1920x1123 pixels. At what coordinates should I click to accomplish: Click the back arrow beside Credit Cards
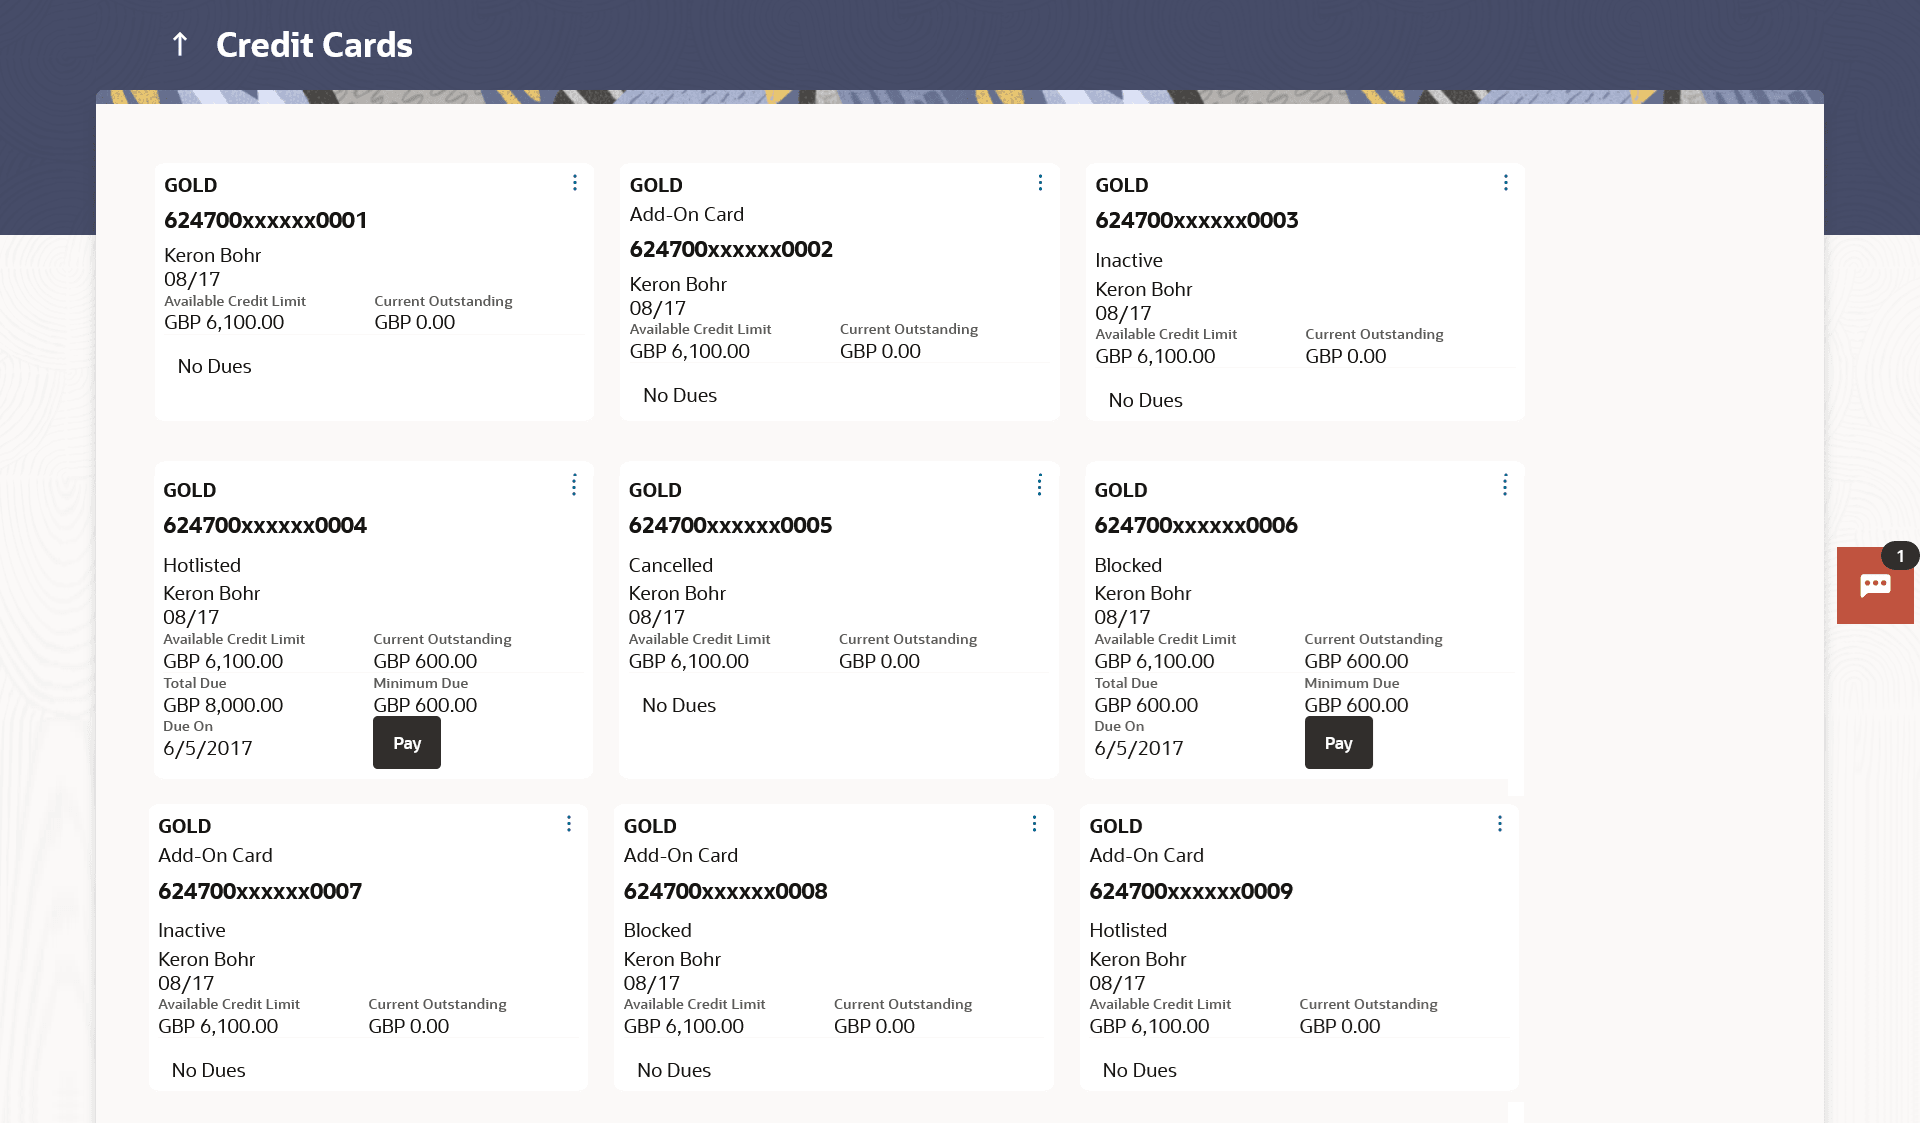pyautogui.click(x=180, y=44)
